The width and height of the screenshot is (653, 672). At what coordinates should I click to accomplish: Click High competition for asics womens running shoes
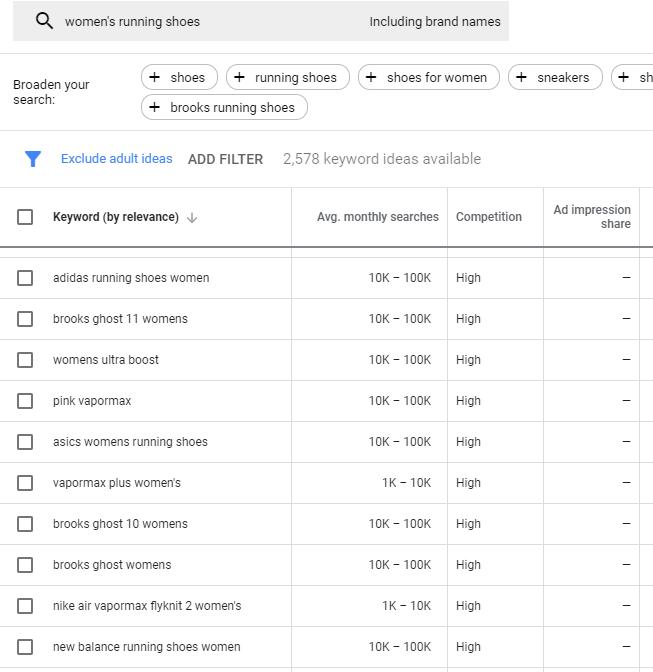click(x=468, y=442)
